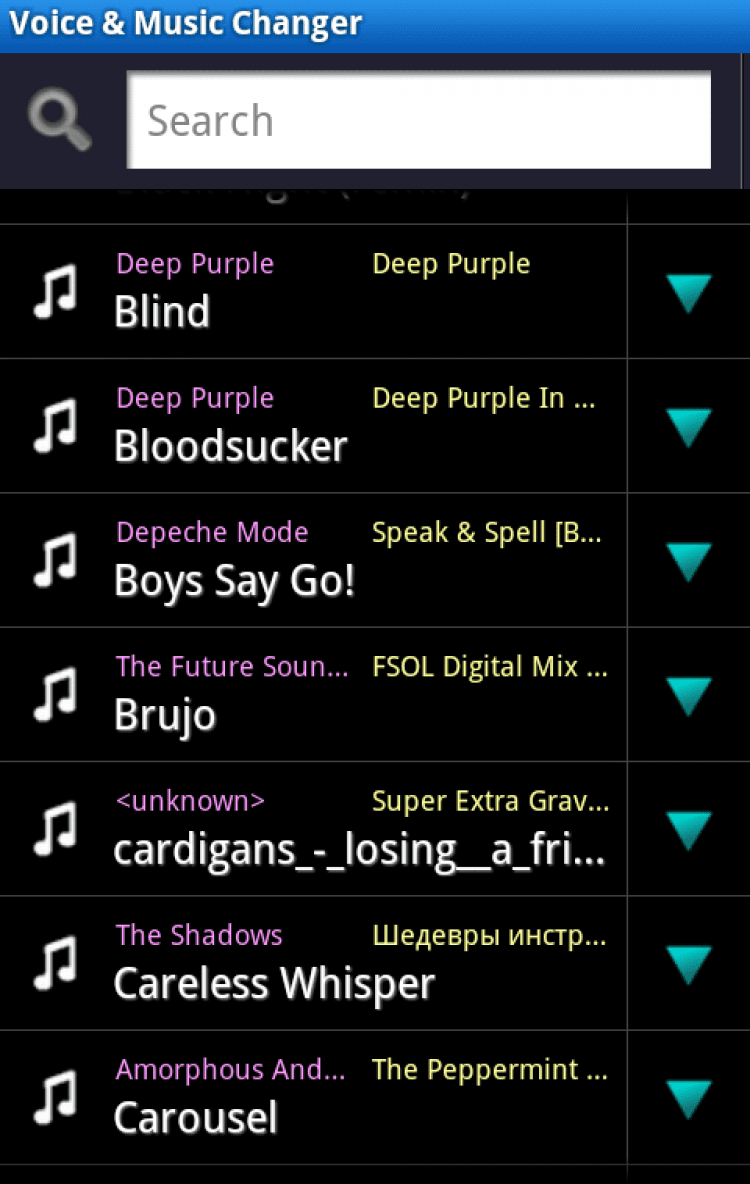Open the options triangle for Brujo

688,695
